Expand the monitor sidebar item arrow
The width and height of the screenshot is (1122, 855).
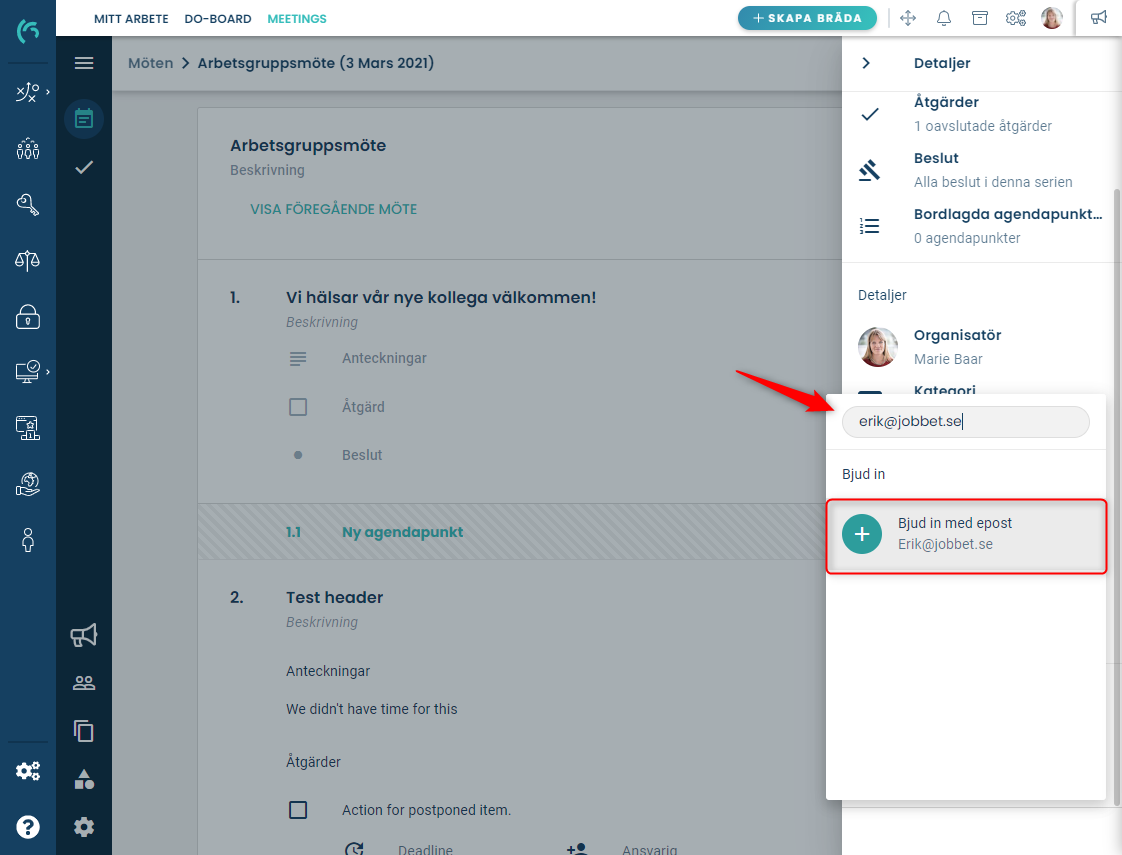[48, 371]
